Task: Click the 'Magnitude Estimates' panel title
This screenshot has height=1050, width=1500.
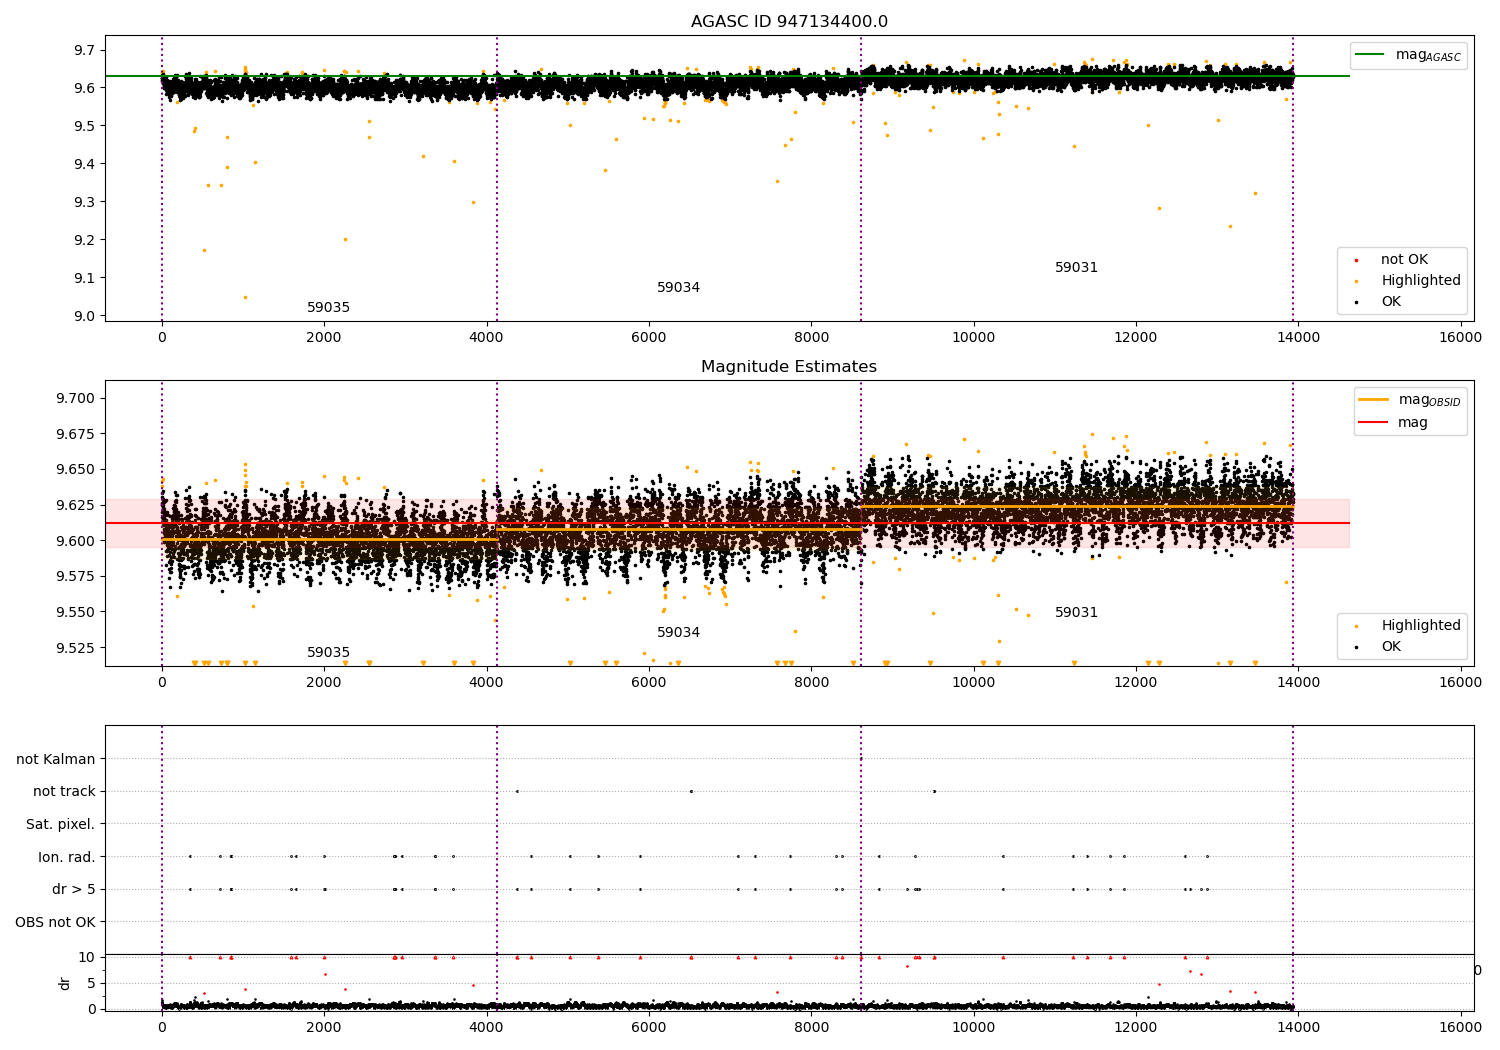Action: 789,367
